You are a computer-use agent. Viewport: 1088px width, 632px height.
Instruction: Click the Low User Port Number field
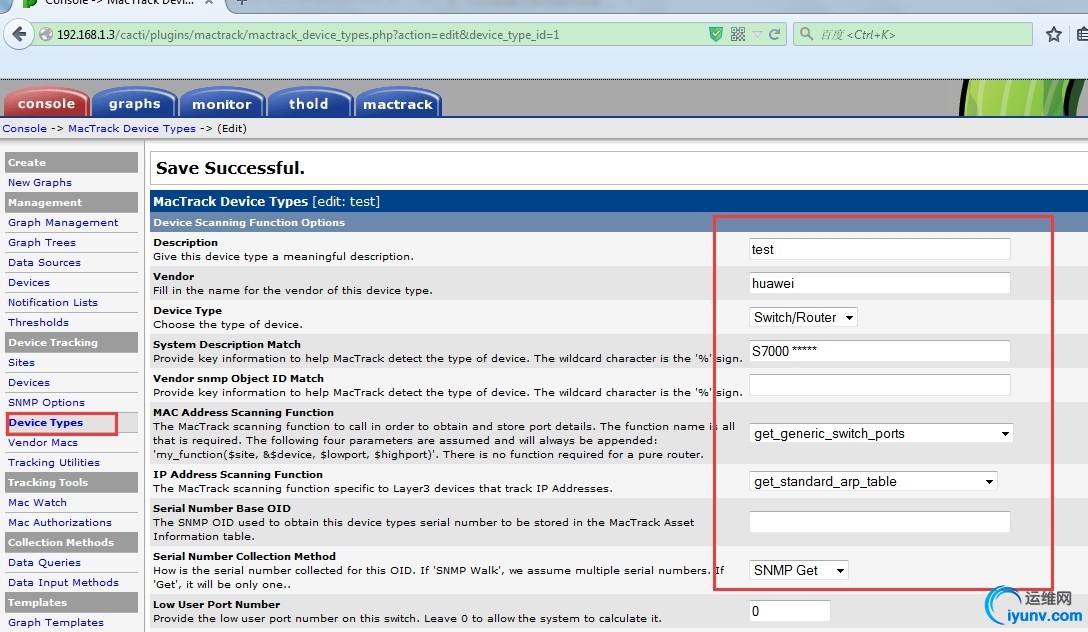click(x=790, y=611)
